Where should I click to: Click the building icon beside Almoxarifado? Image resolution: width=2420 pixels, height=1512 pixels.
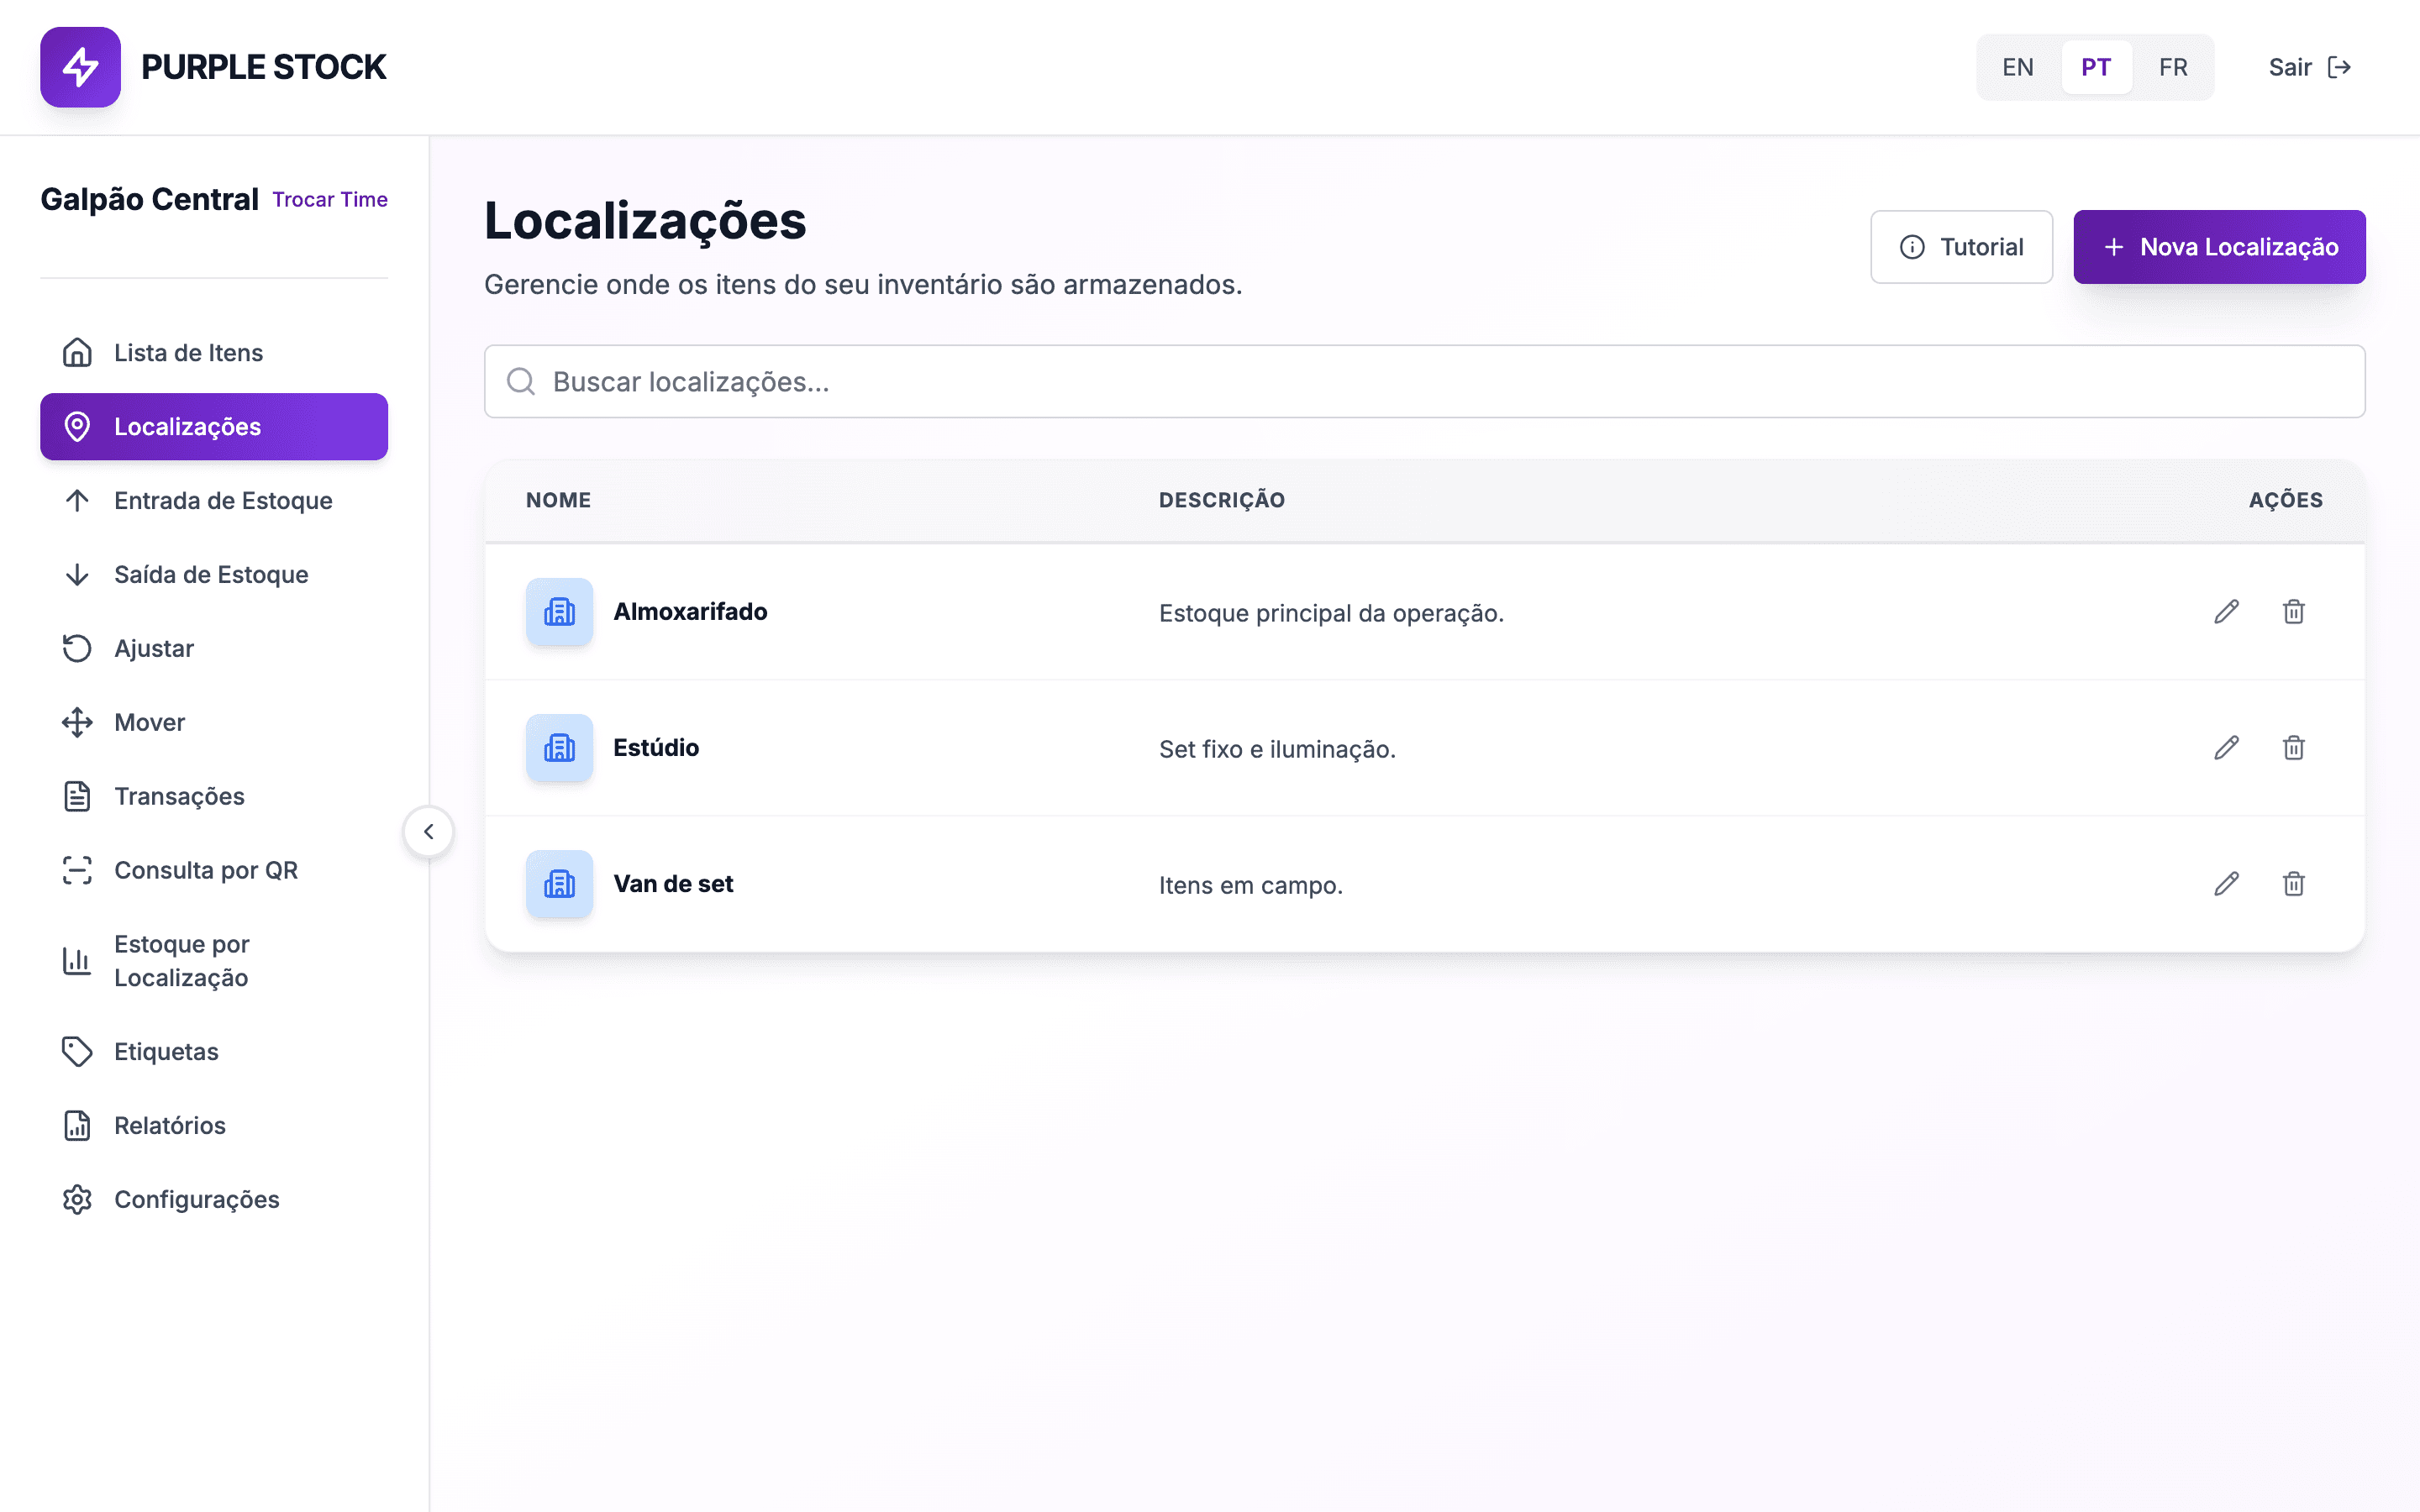(x=559, y=612)
